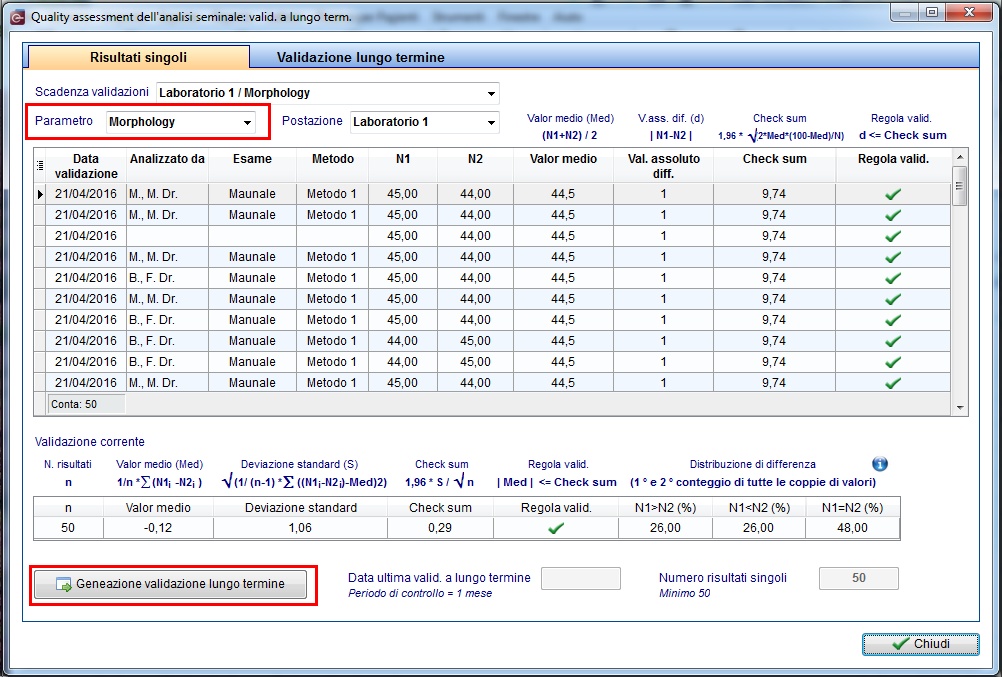Click the table scroll up arrow
This screenshot has height=677, width=1002.
959,157
